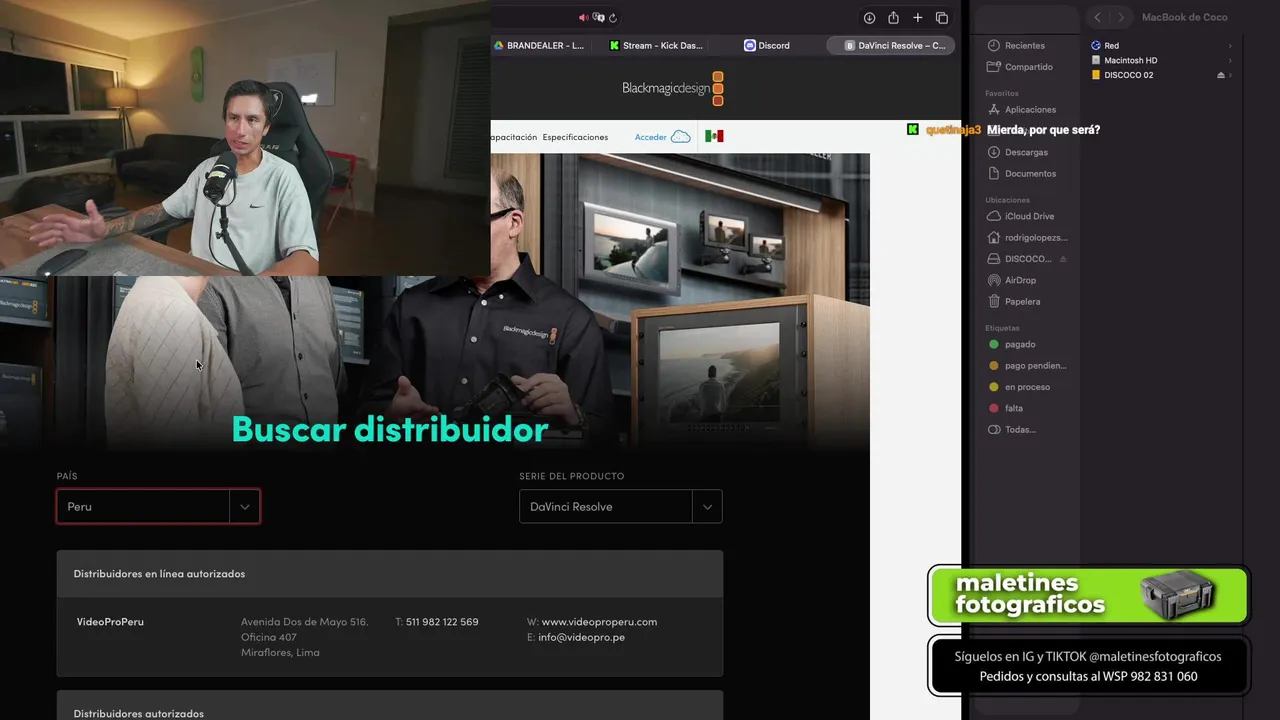Viewport: 1280px width, 720px height.
Task: Filter by red falta tag
Action: pos(1006,408)
